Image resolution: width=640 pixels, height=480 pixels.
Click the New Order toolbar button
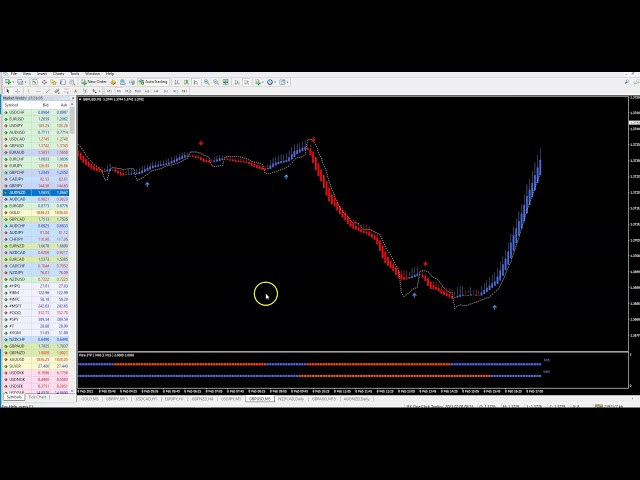(95, 82)
